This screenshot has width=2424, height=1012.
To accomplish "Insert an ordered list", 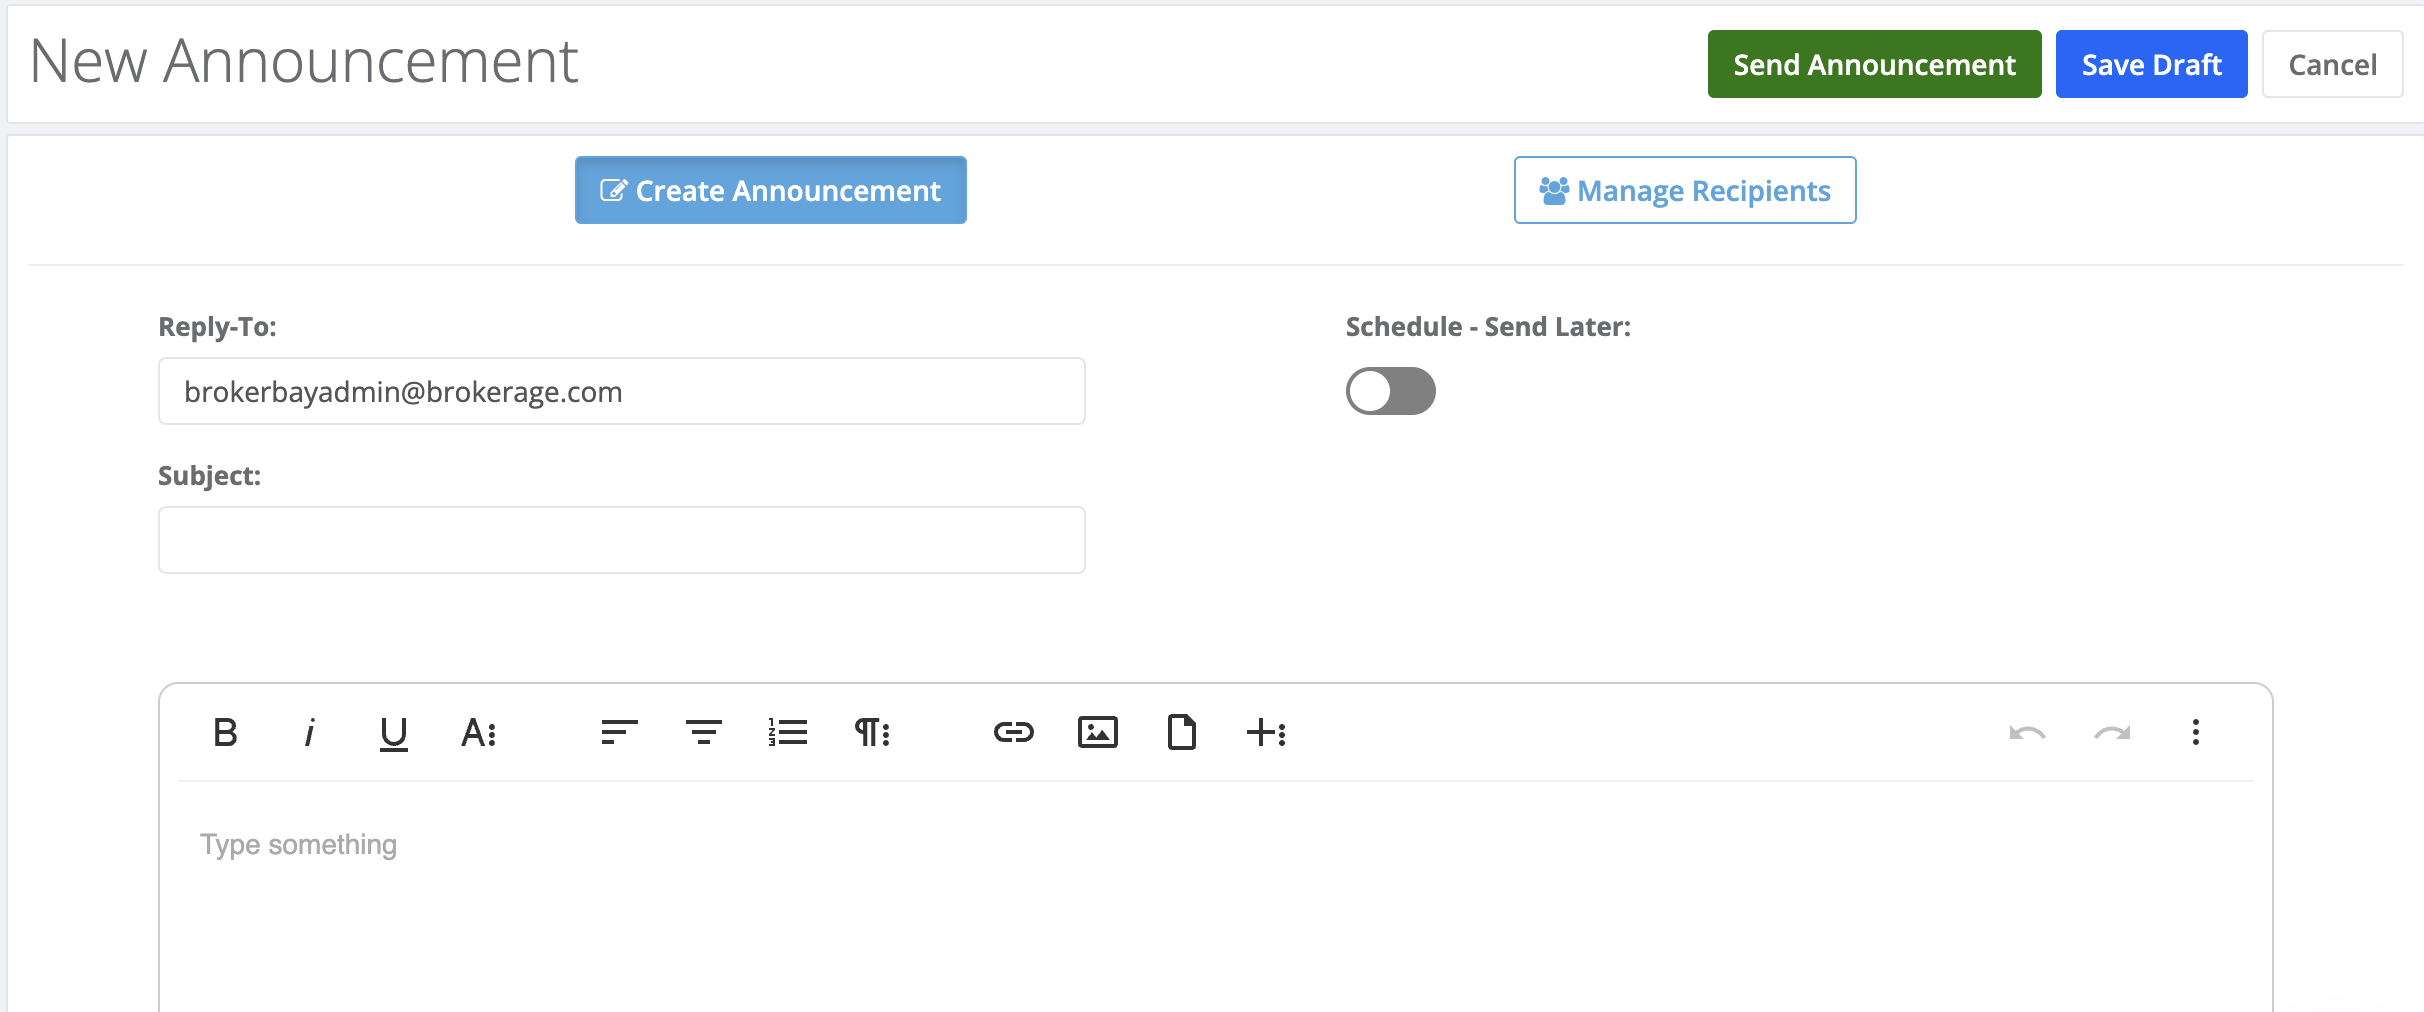I will (x=788, y=733).
